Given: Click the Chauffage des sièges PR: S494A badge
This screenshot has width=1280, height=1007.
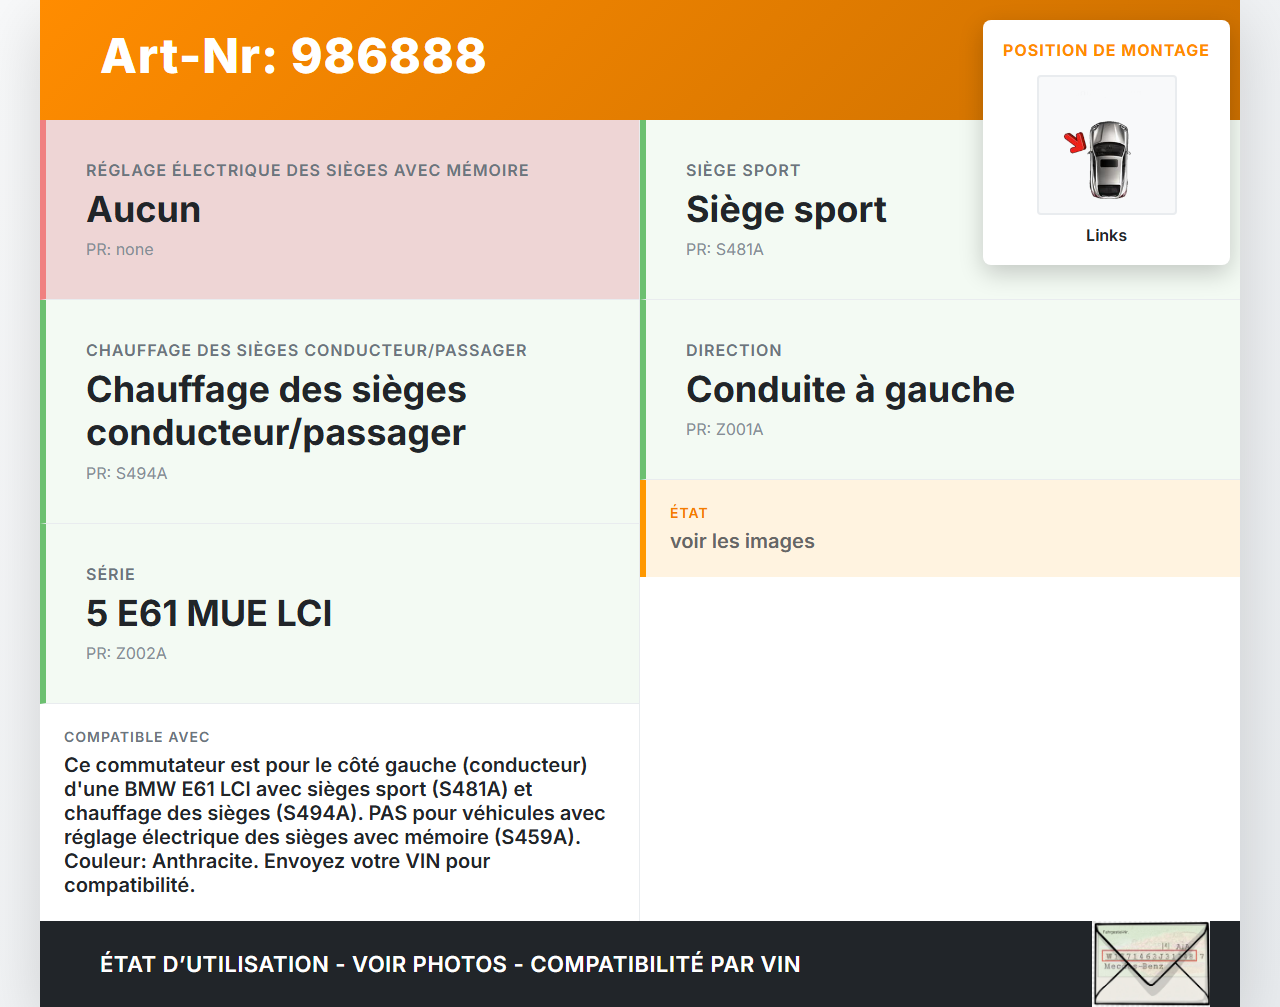Looking at the screenshot, I should 127,473.
